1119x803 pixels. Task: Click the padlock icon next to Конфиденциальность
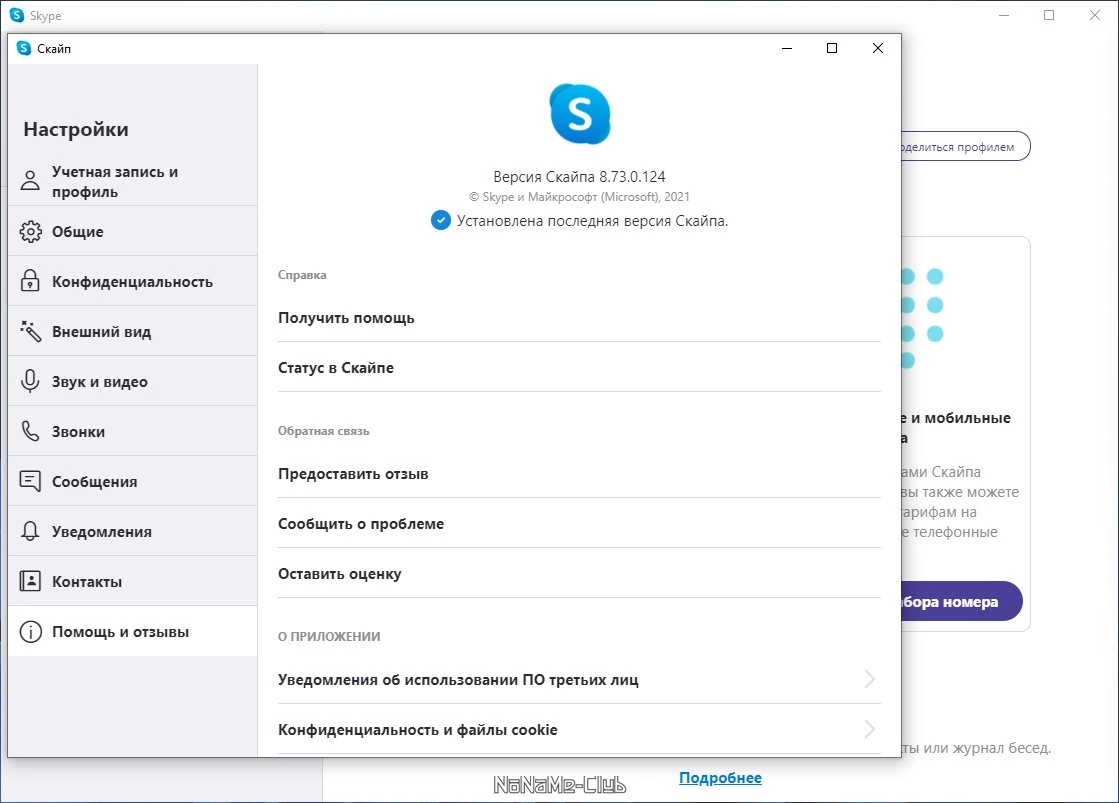pyautogui.click(x=30, y=281)
